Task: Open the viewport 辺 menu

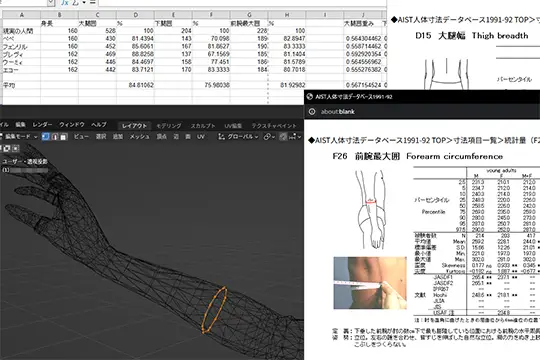Action: point(176,137)
